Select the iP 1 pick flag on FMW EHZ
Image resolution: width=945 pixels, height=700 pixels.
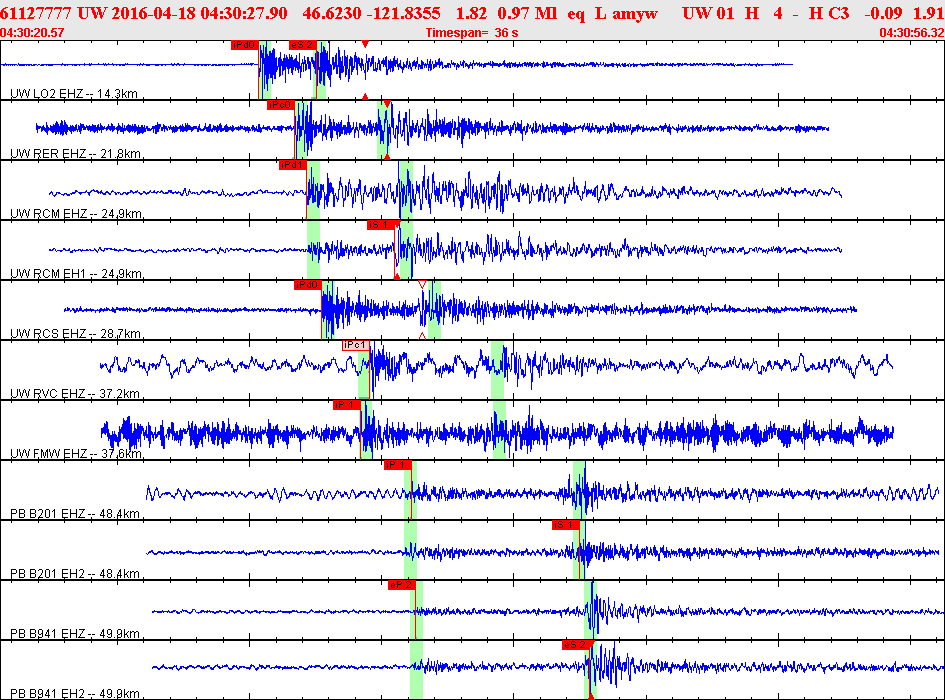[347, 405]
